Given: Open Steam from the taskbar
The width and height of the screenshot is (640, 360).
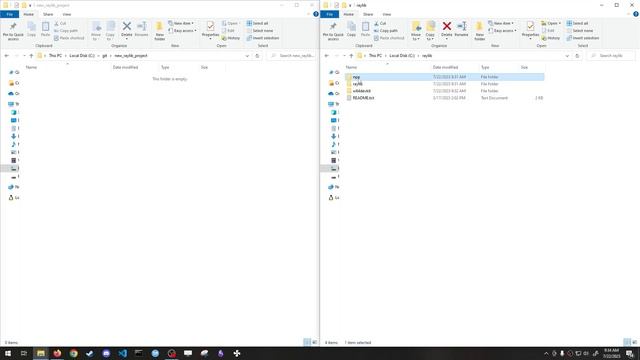Looking at the screenshot, I should click(x=90, y=353).
